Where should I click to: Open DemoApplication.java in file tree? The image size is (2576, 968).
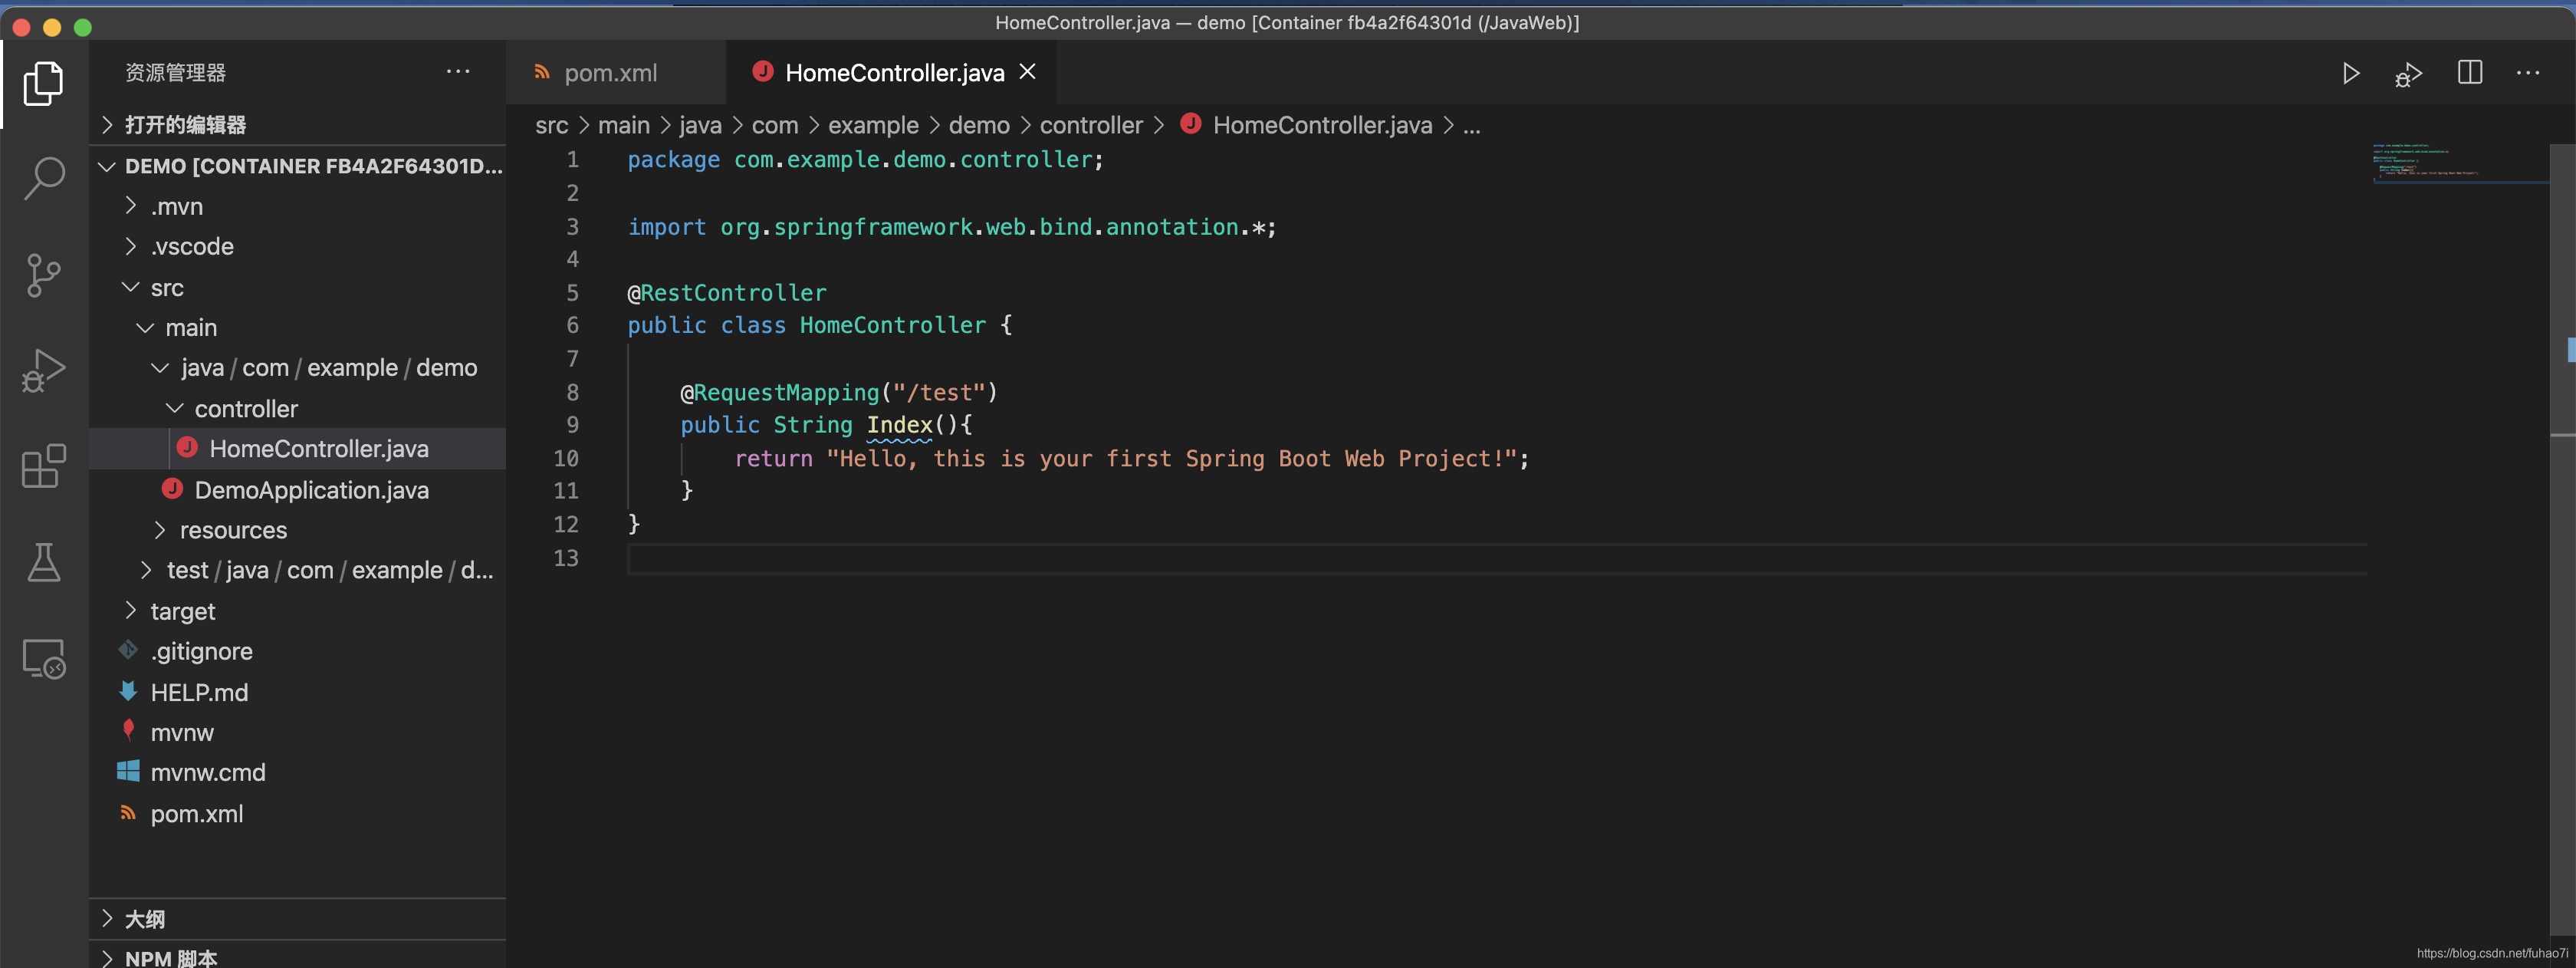pyautogui.click(x=297, y=490)
